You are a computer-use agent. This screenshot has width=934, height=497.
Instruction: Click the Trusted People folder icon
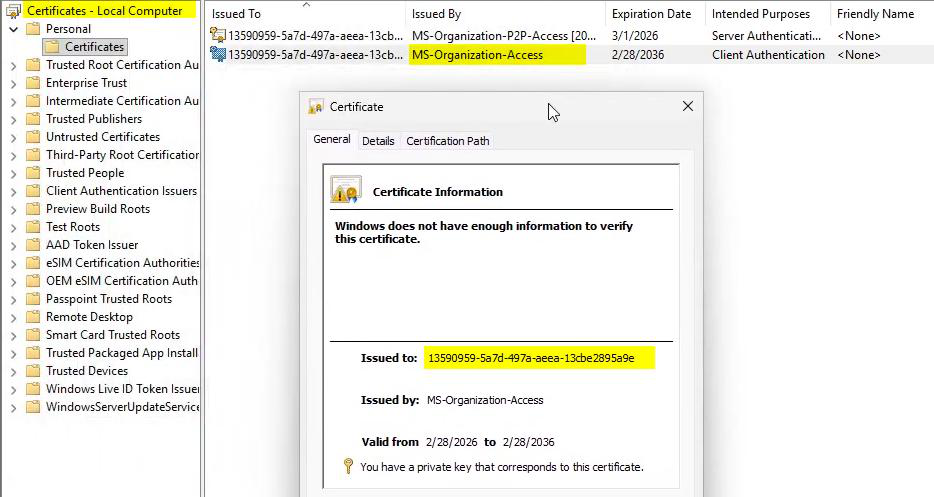tap(33, 173)
